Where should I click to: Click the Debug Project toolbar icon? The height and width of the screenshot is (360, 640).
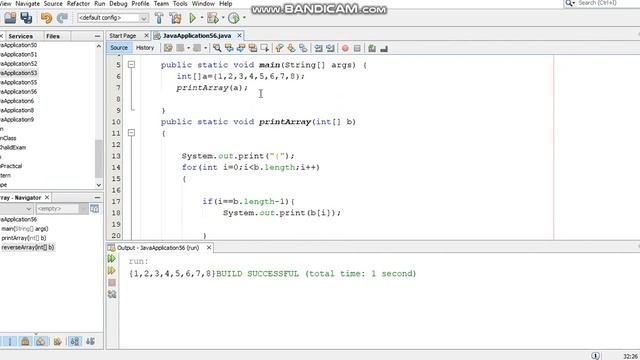coord(212,18)
